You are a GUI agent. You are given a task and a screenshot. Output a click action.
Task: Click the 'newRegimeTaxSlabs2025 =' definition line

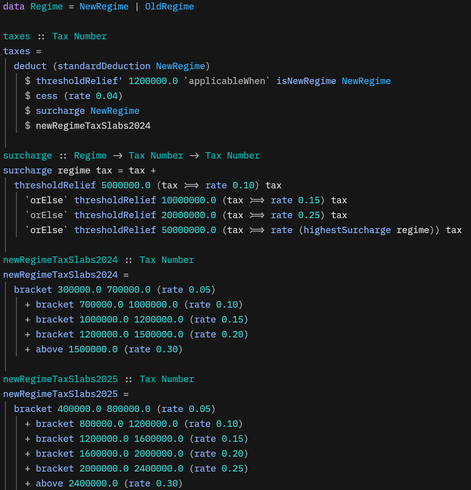coord(66,394)
